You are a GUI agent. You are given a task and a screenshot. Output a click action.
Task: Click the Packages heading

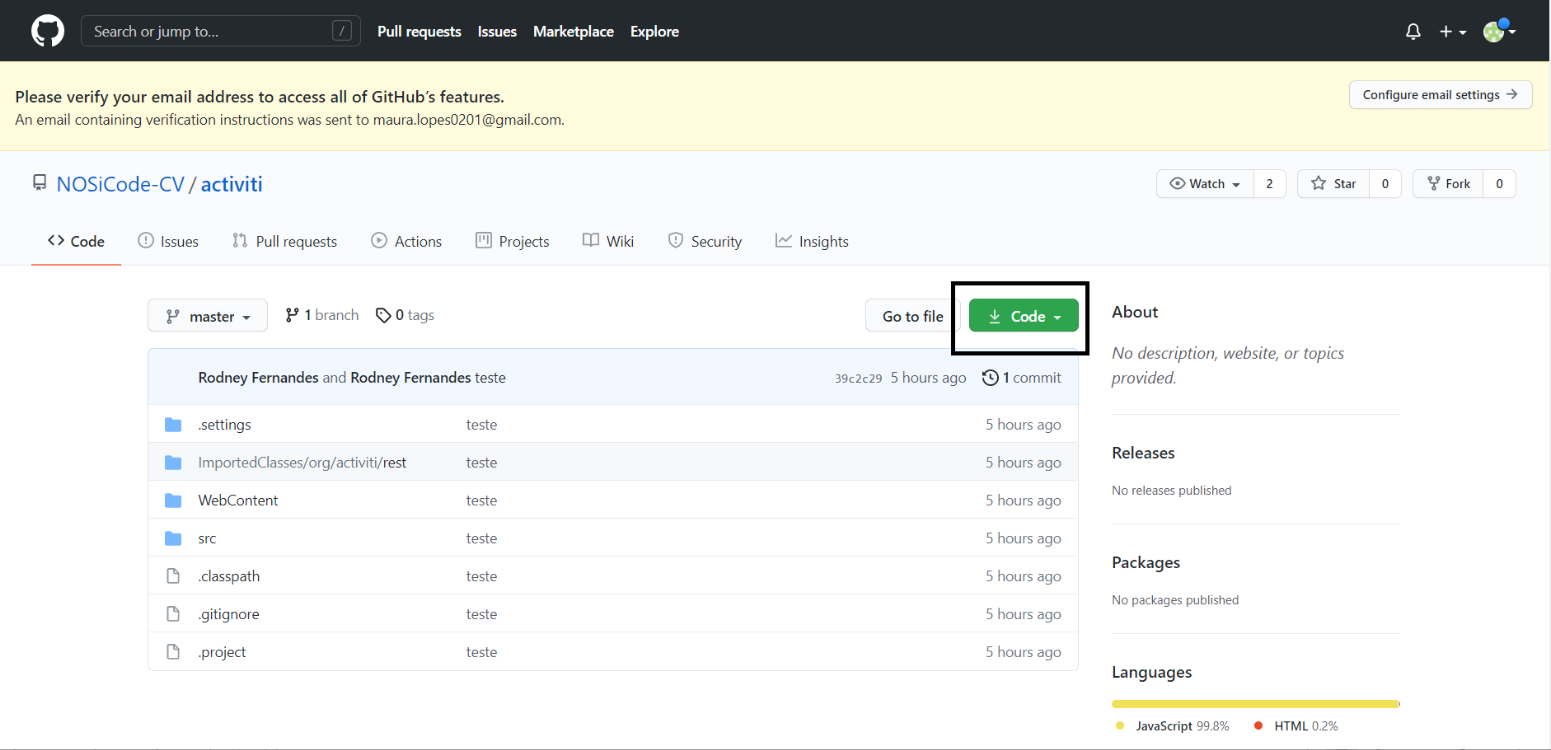coord(1146,563)
